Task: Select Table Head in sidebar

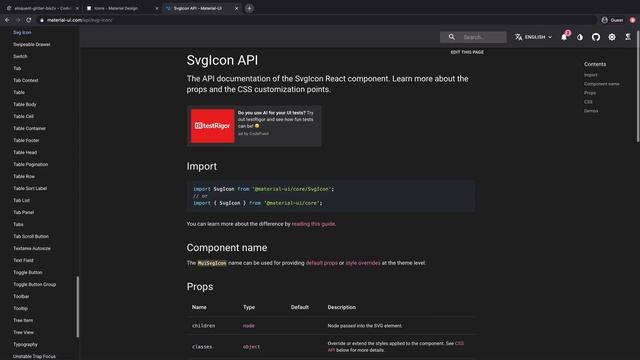Action: coord(25,152)
